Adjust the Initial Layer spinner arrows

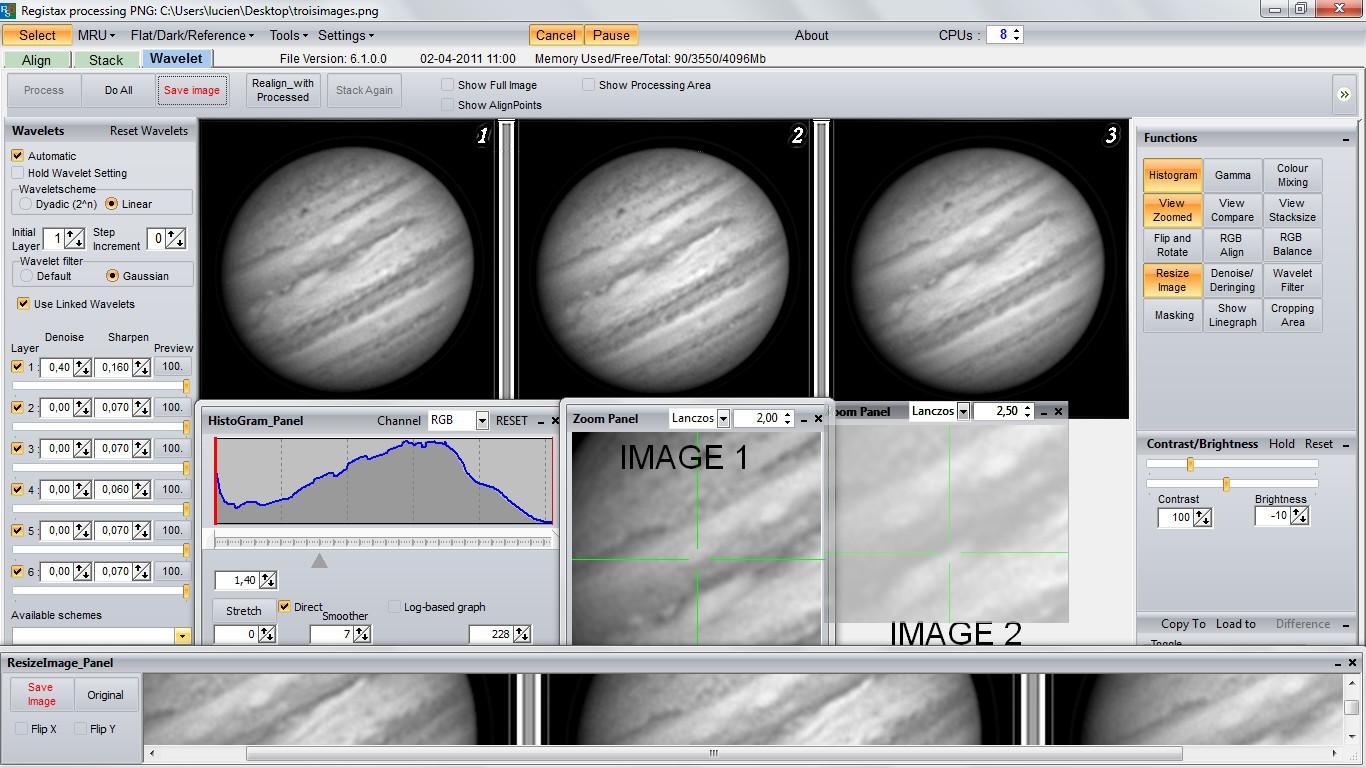click(74, 239)
